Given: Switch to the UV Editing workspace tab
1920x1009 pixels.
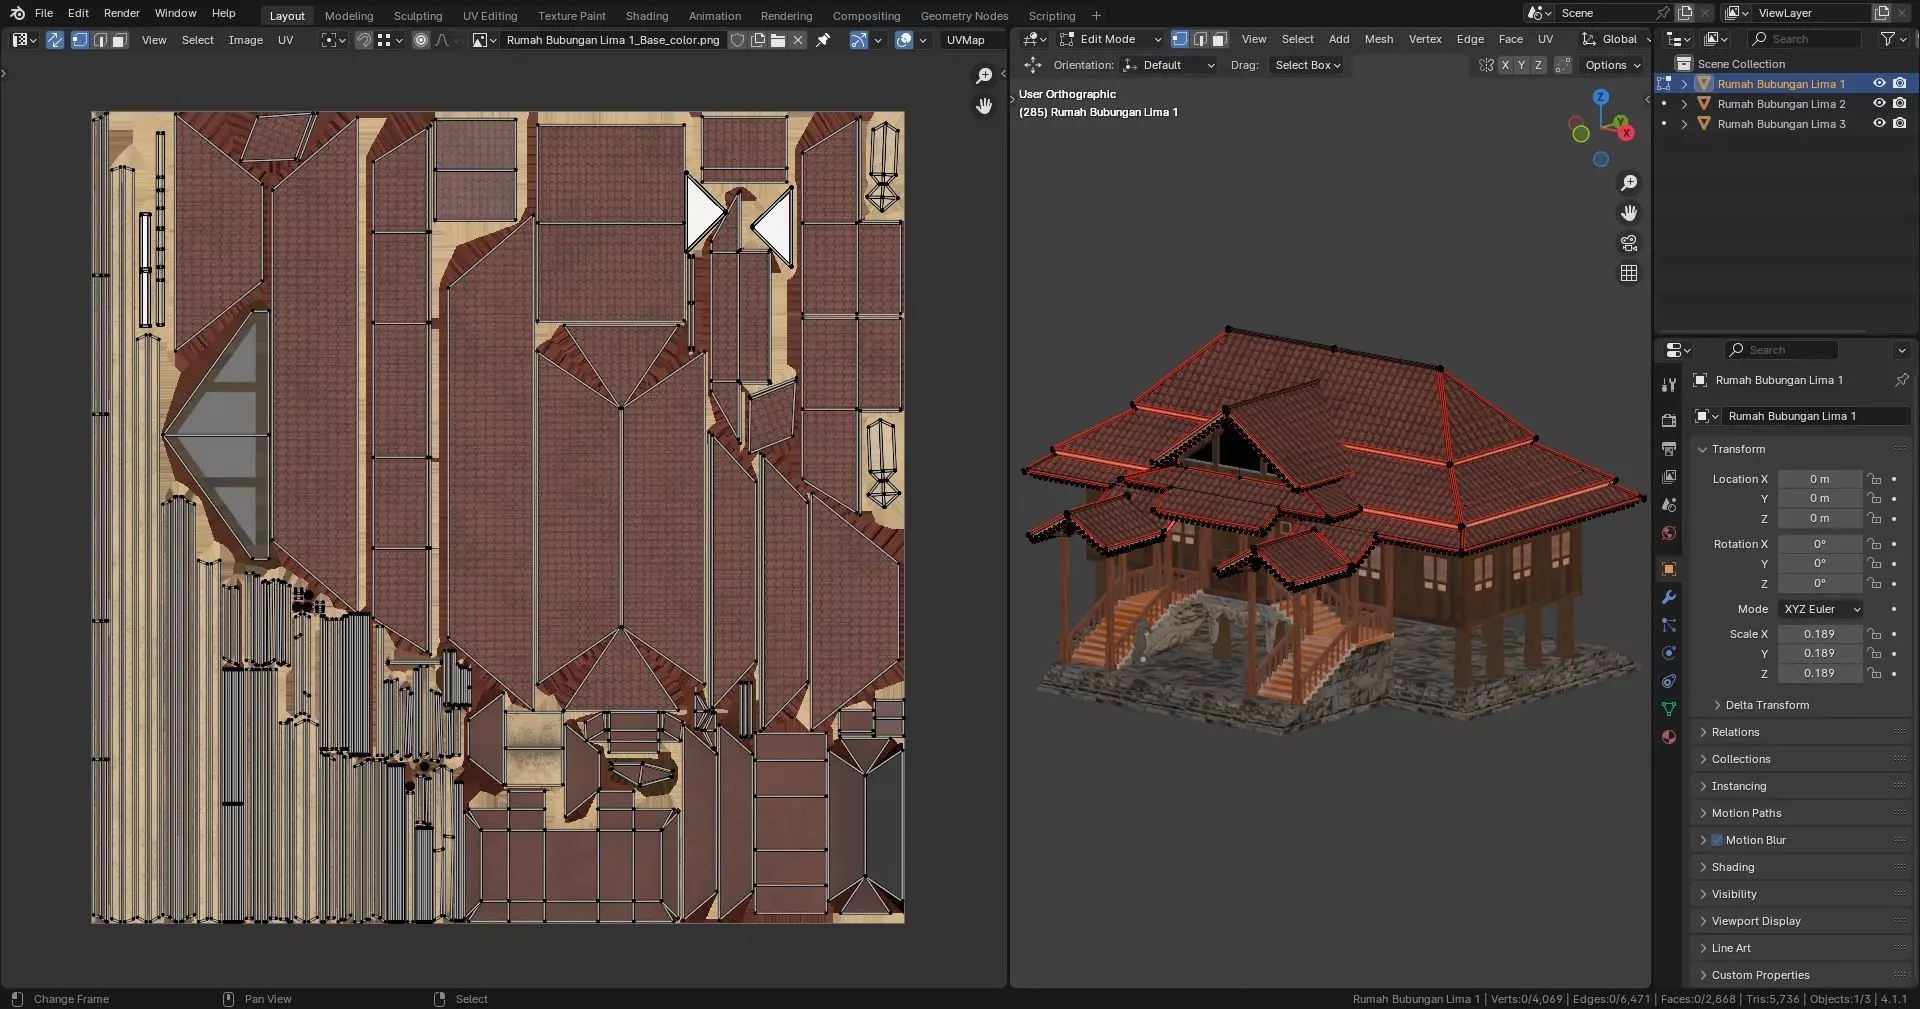Looking at the screenshot, I should 490,16.
